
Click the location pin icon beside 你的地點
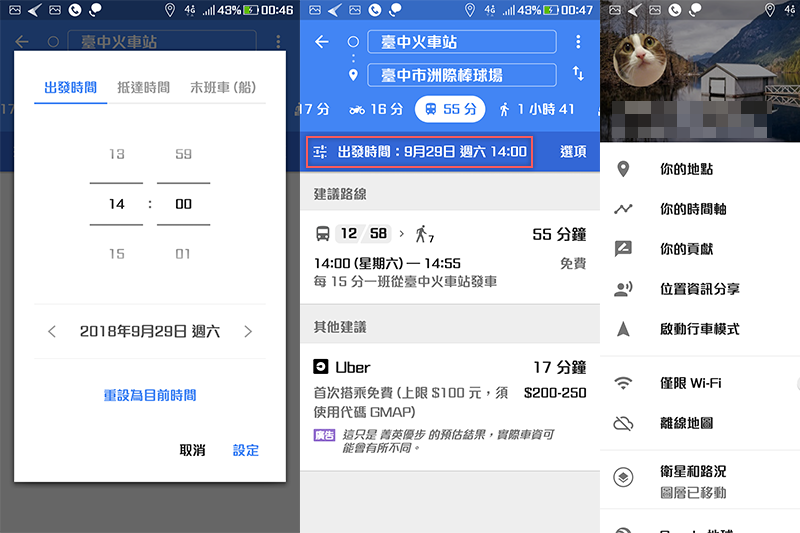(x=623, y=169)
